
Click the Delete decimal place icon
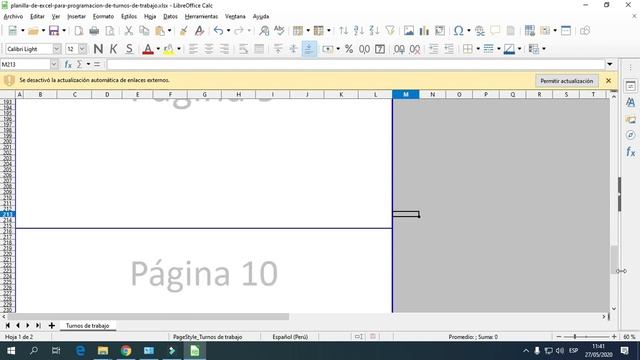(x=415, y=49)
